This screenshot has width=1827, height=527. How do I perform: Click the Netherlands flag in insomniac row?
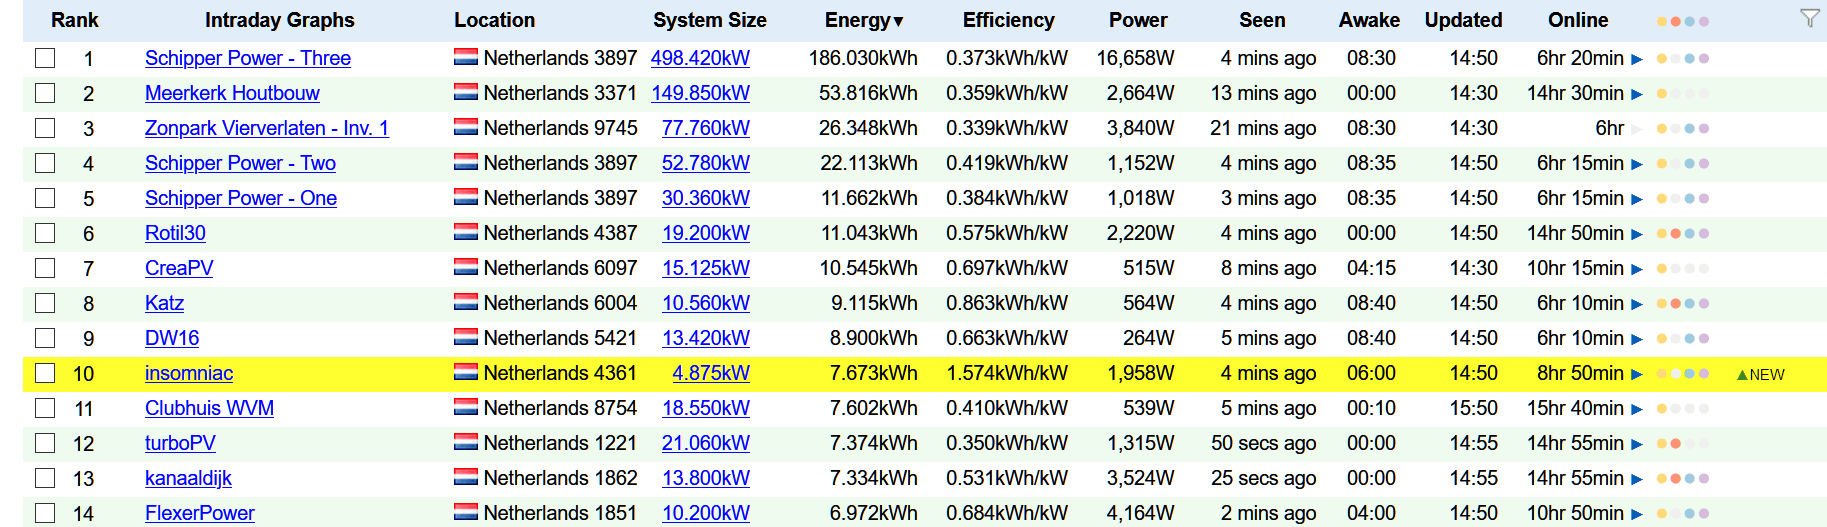pyautogui.click(x=465, y=372)
